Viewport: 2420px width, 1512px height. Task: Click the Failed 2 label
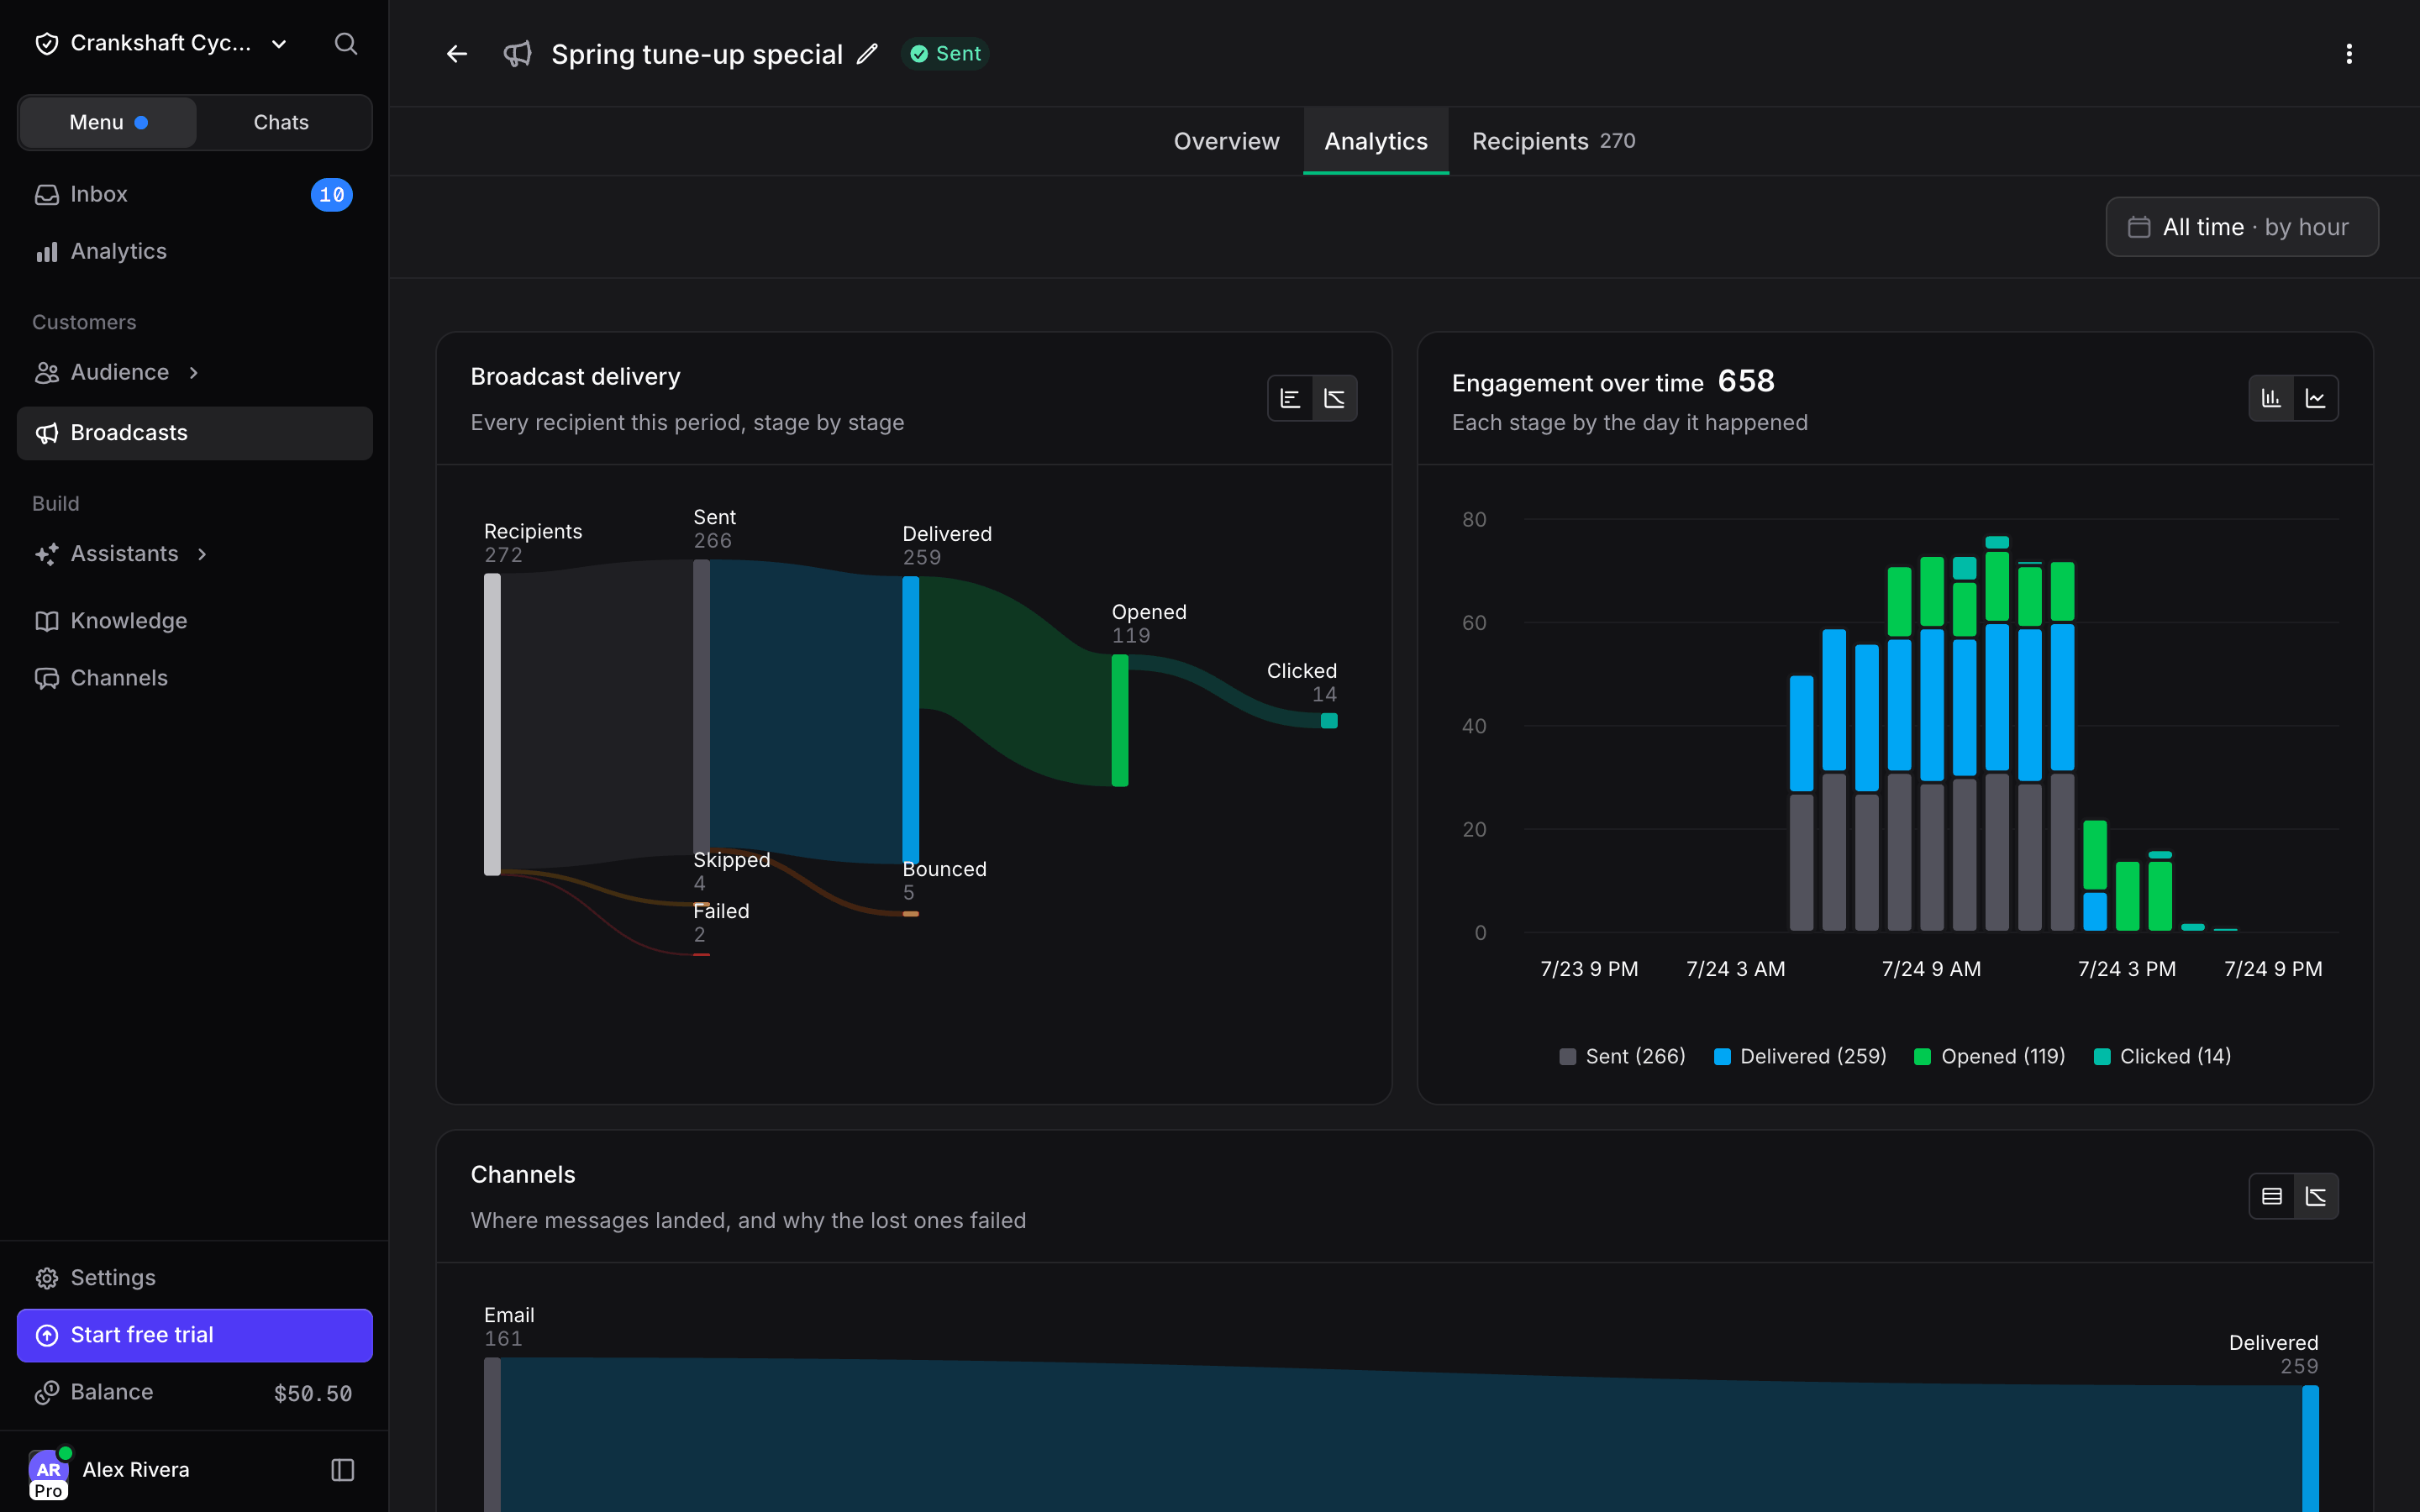(x=721, y=922)
